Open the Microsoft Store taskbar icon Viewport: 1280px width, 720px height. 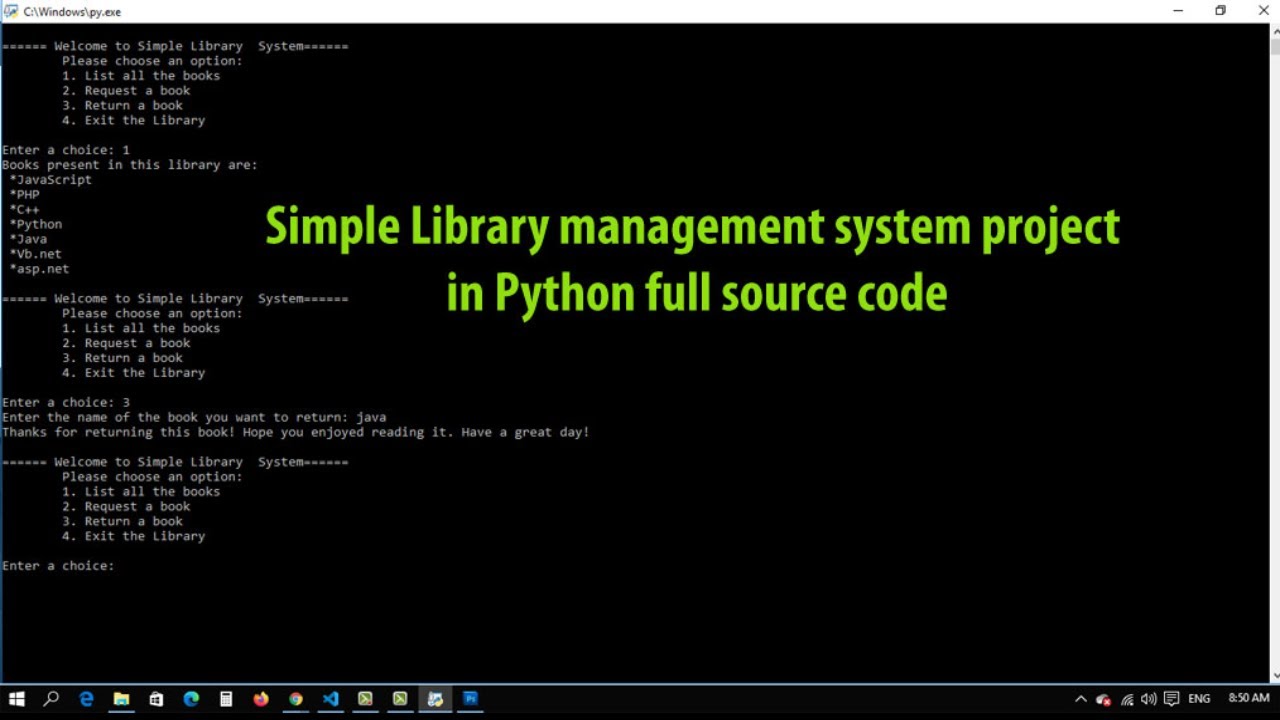156,699
